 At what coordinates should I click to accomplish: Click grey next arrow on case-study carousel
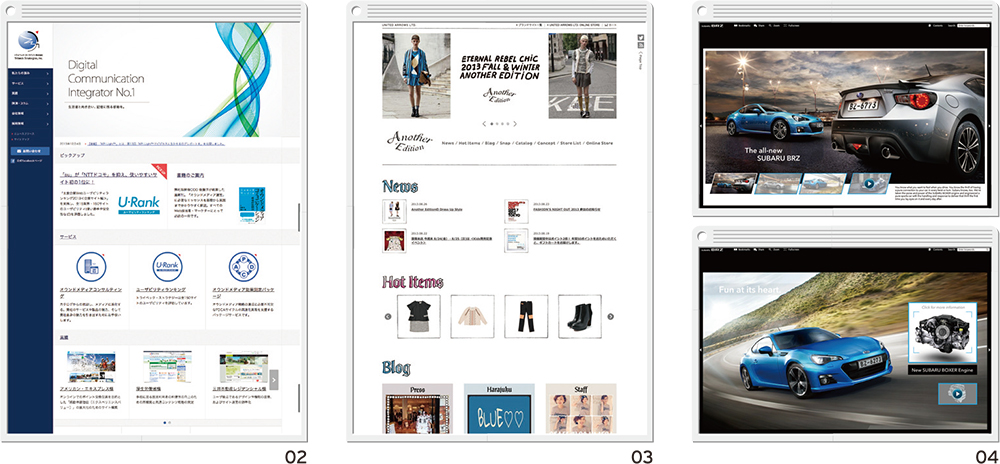[x=274, y=380]
